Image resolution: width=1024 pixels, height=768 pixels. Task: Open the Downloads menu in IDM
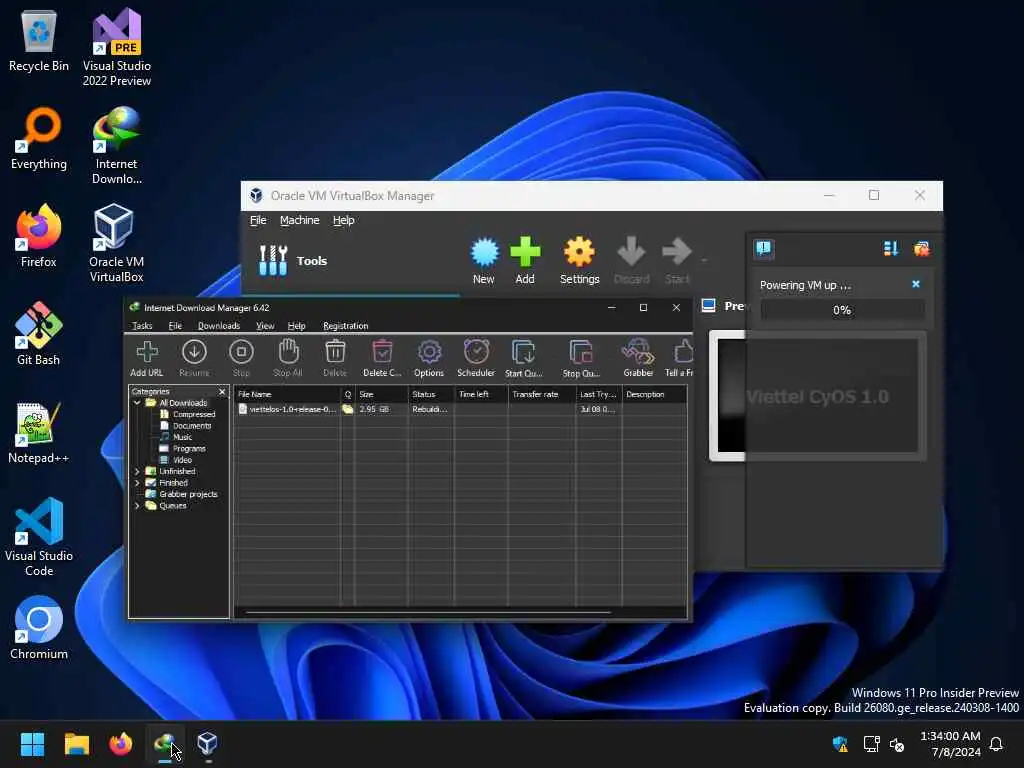(x=219, y=325)
